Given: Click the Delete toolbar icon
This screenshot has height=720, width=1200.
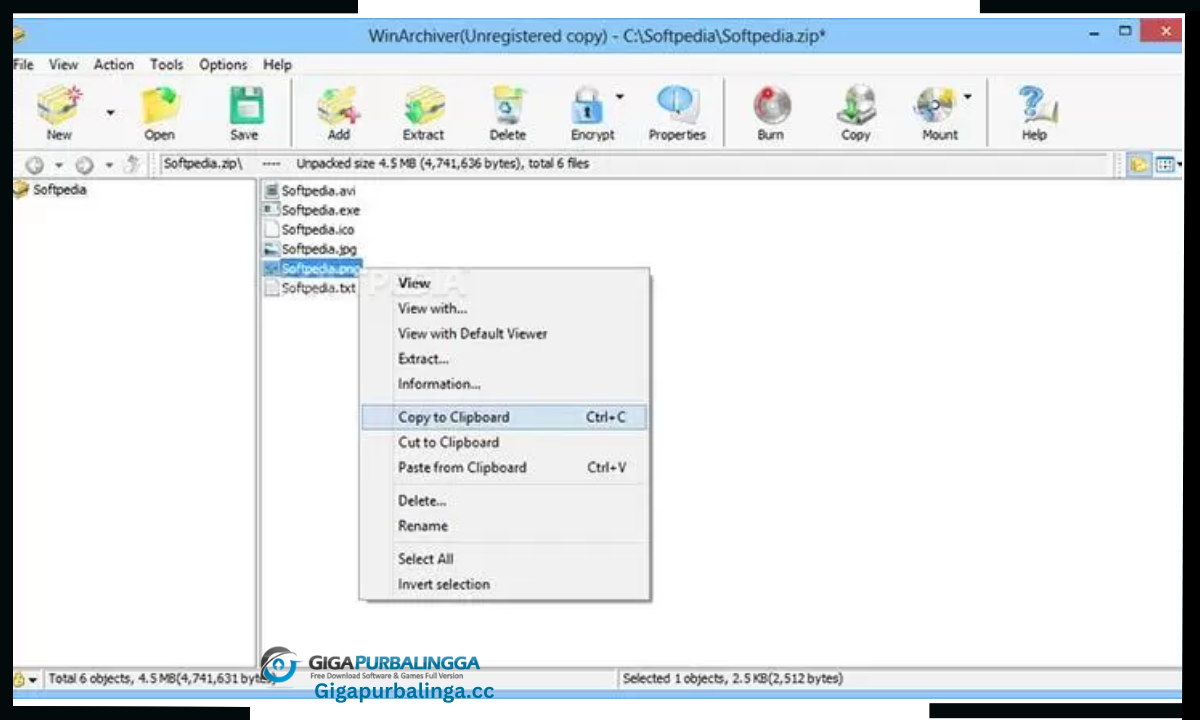Looking at the screenshot, I should point(508,106).
